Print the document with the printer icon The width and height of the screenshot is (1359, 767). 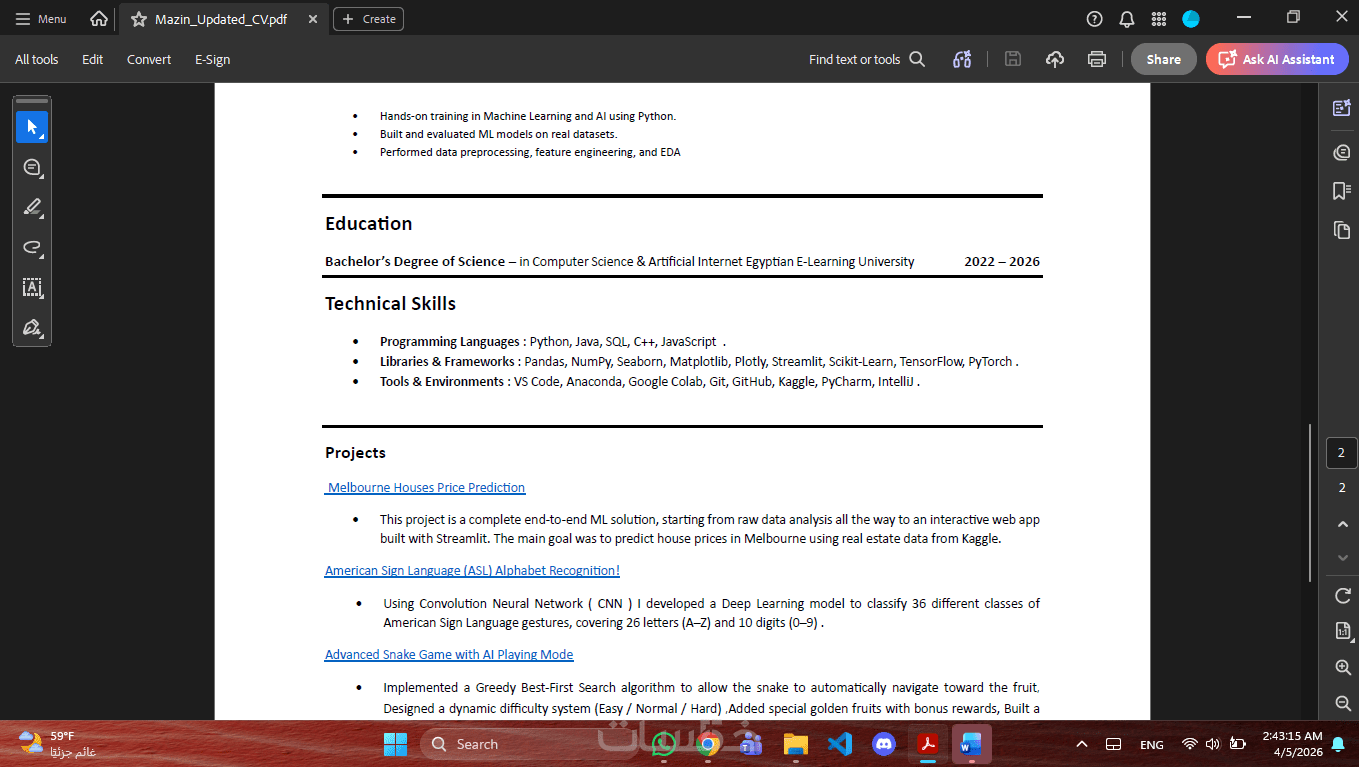1097,59
